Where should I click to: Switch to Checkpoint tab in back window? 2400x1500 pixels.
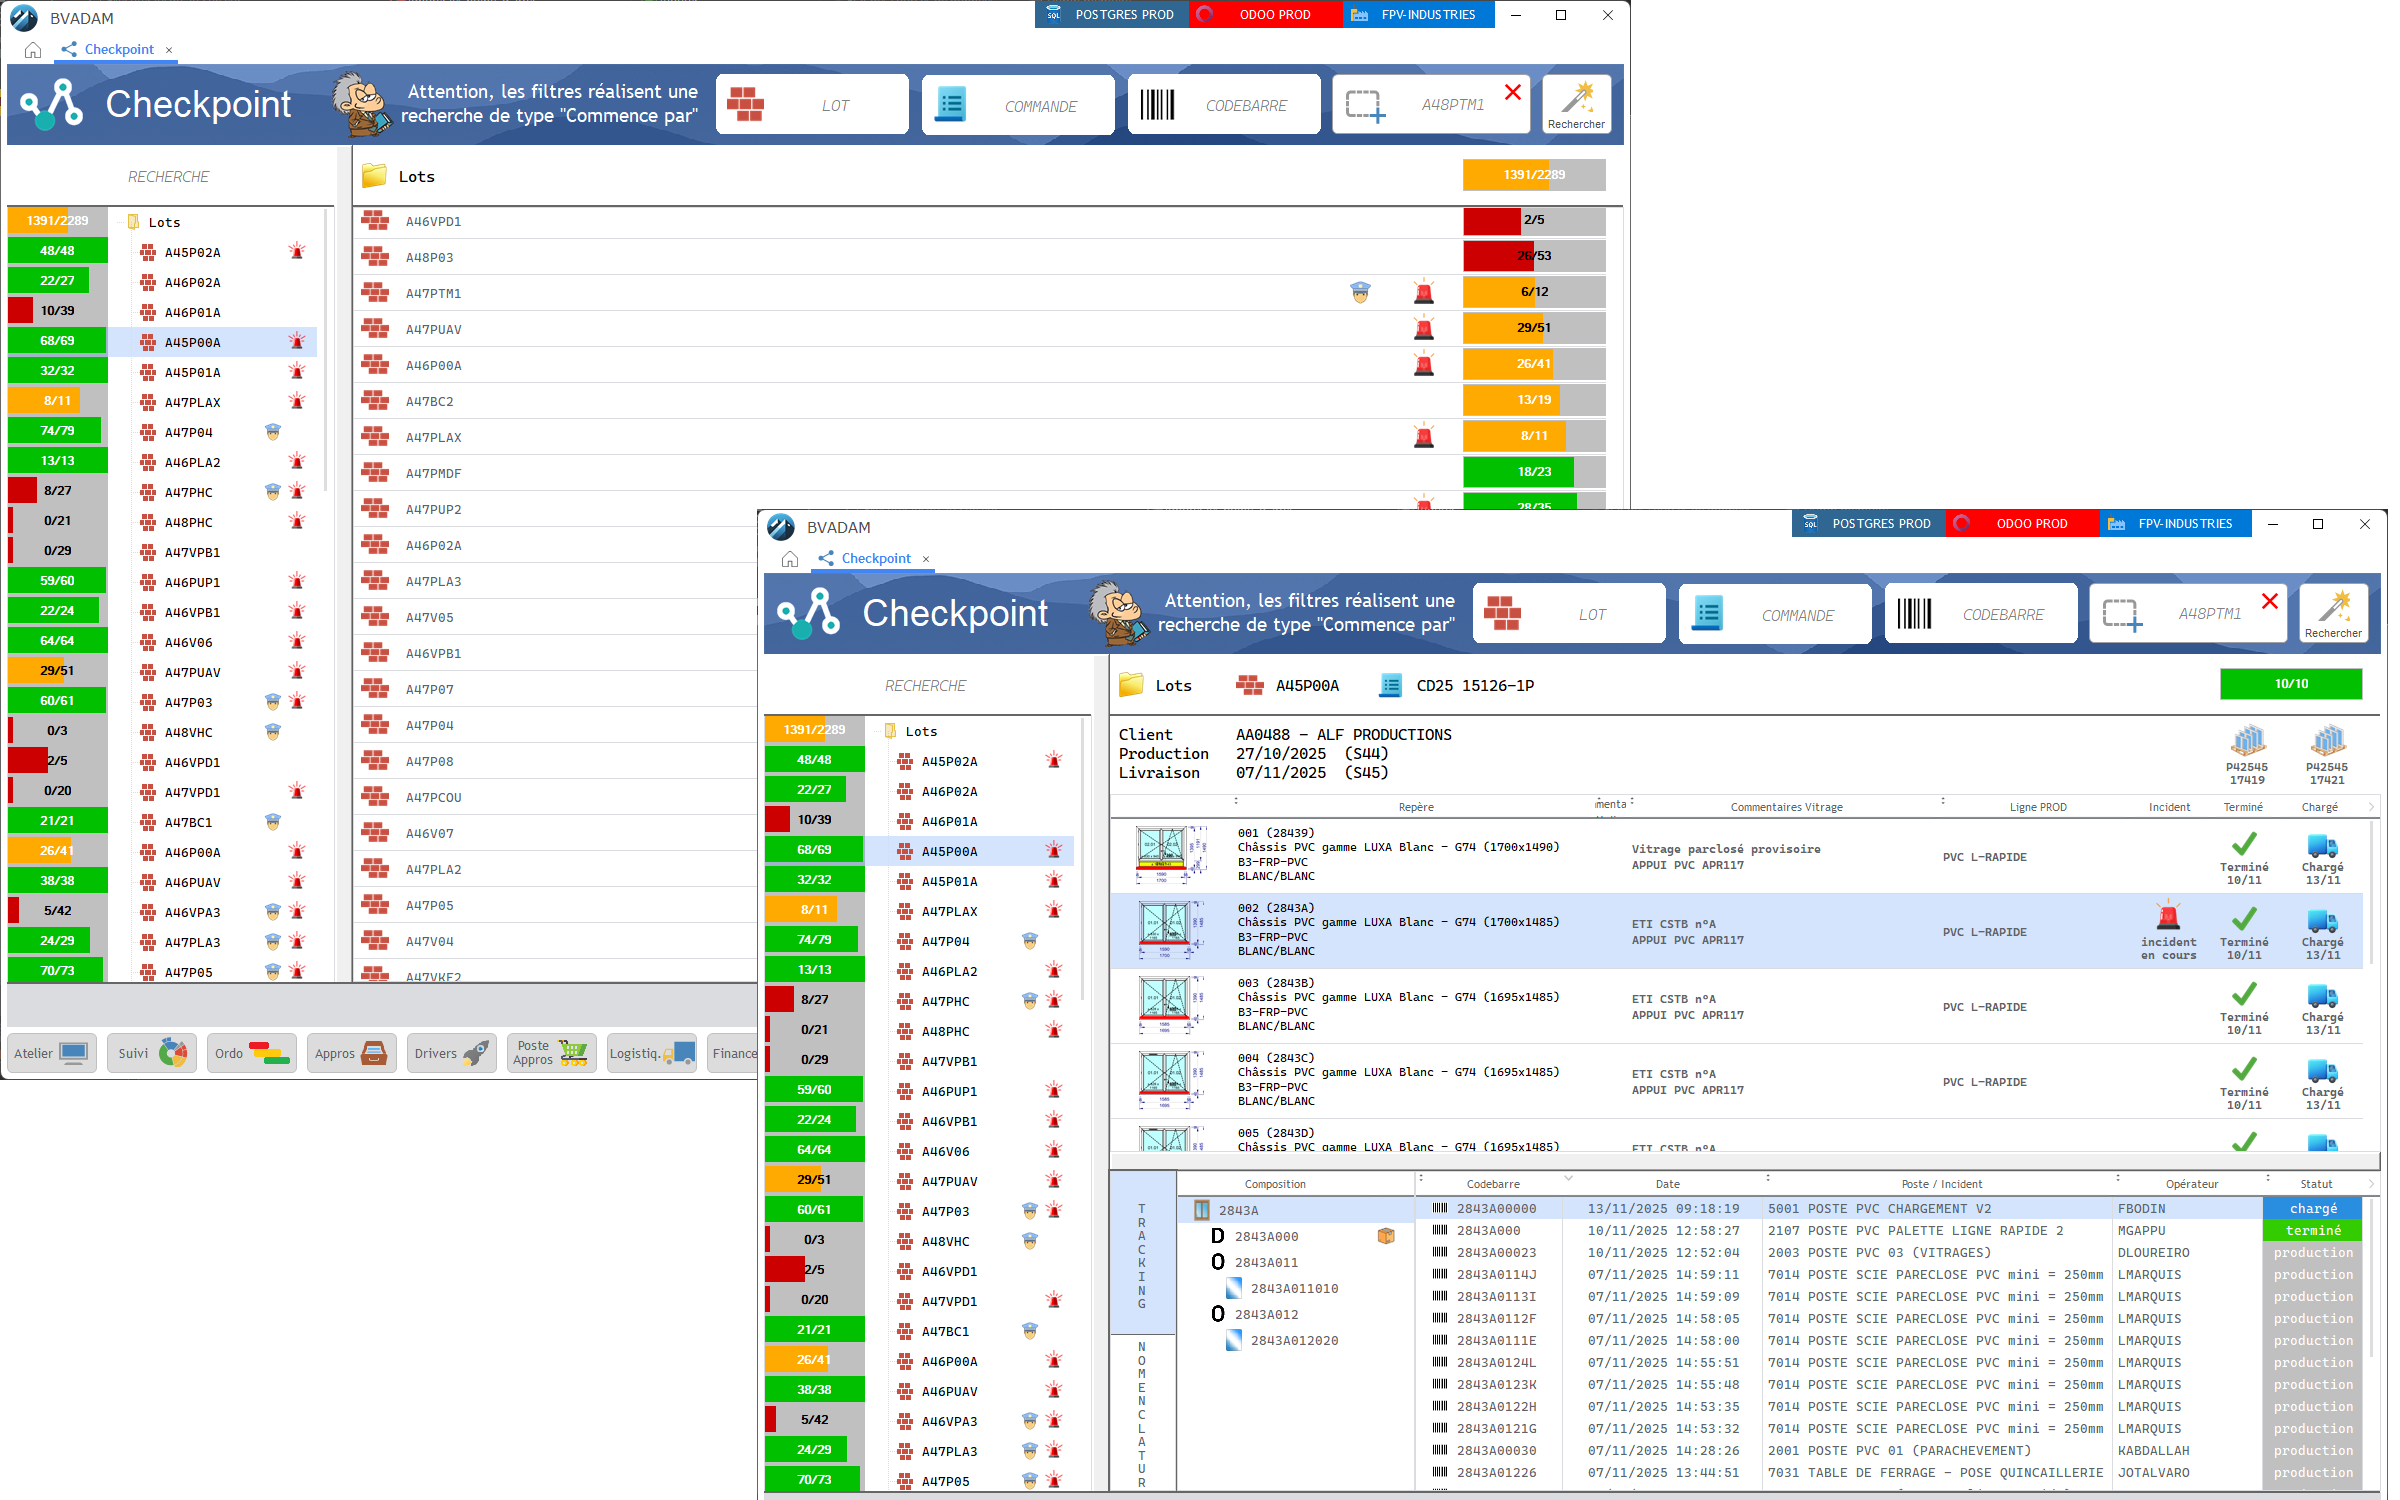(118, 49)
